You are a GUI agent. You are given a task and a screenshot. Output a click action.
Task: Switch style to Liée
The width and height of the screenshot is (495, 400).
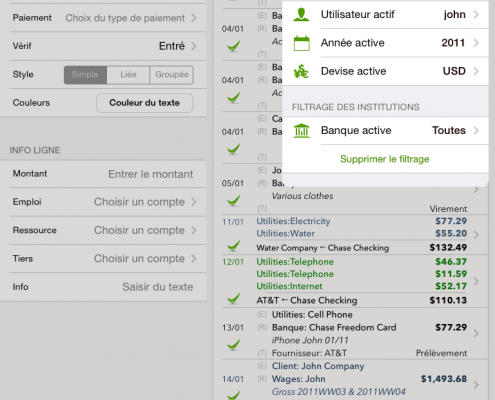(x=128, y=75)
